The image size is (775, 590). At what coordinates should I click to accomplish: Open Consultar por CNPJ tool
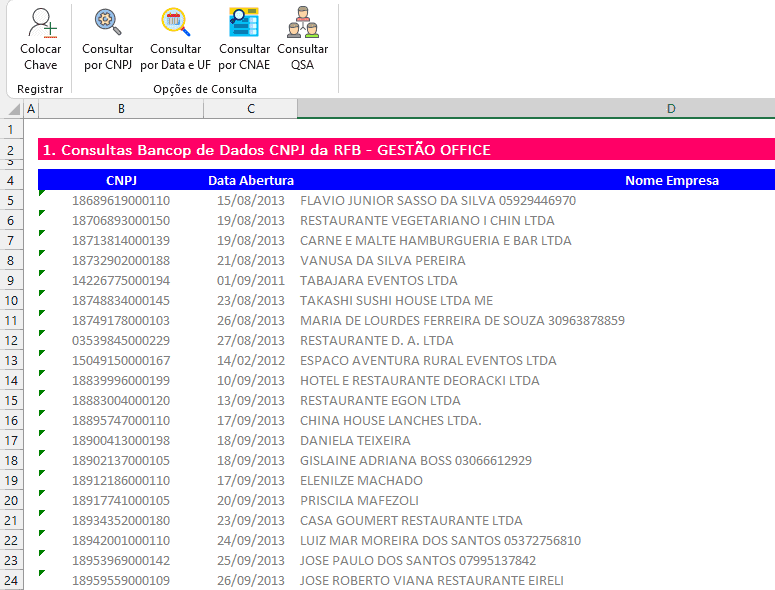point(107,24)
